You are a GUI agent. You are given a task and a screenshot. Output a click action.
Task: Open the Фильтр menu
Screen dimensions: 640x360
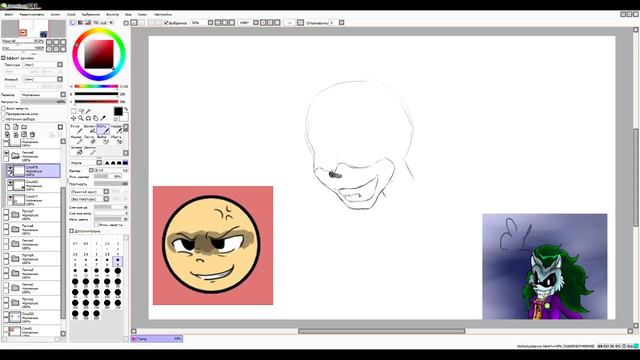point(112,14)
